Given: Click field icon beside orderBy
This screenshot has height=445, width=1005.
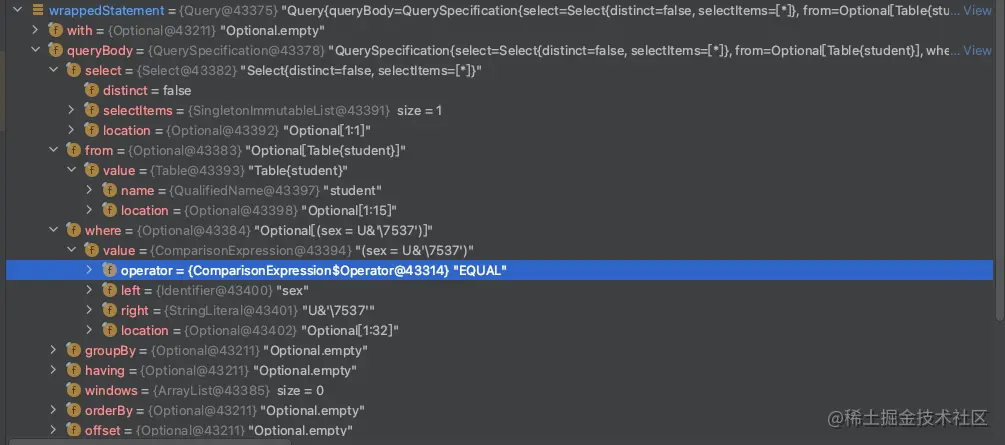Looking at the screenshot, I should click(74, 410).
